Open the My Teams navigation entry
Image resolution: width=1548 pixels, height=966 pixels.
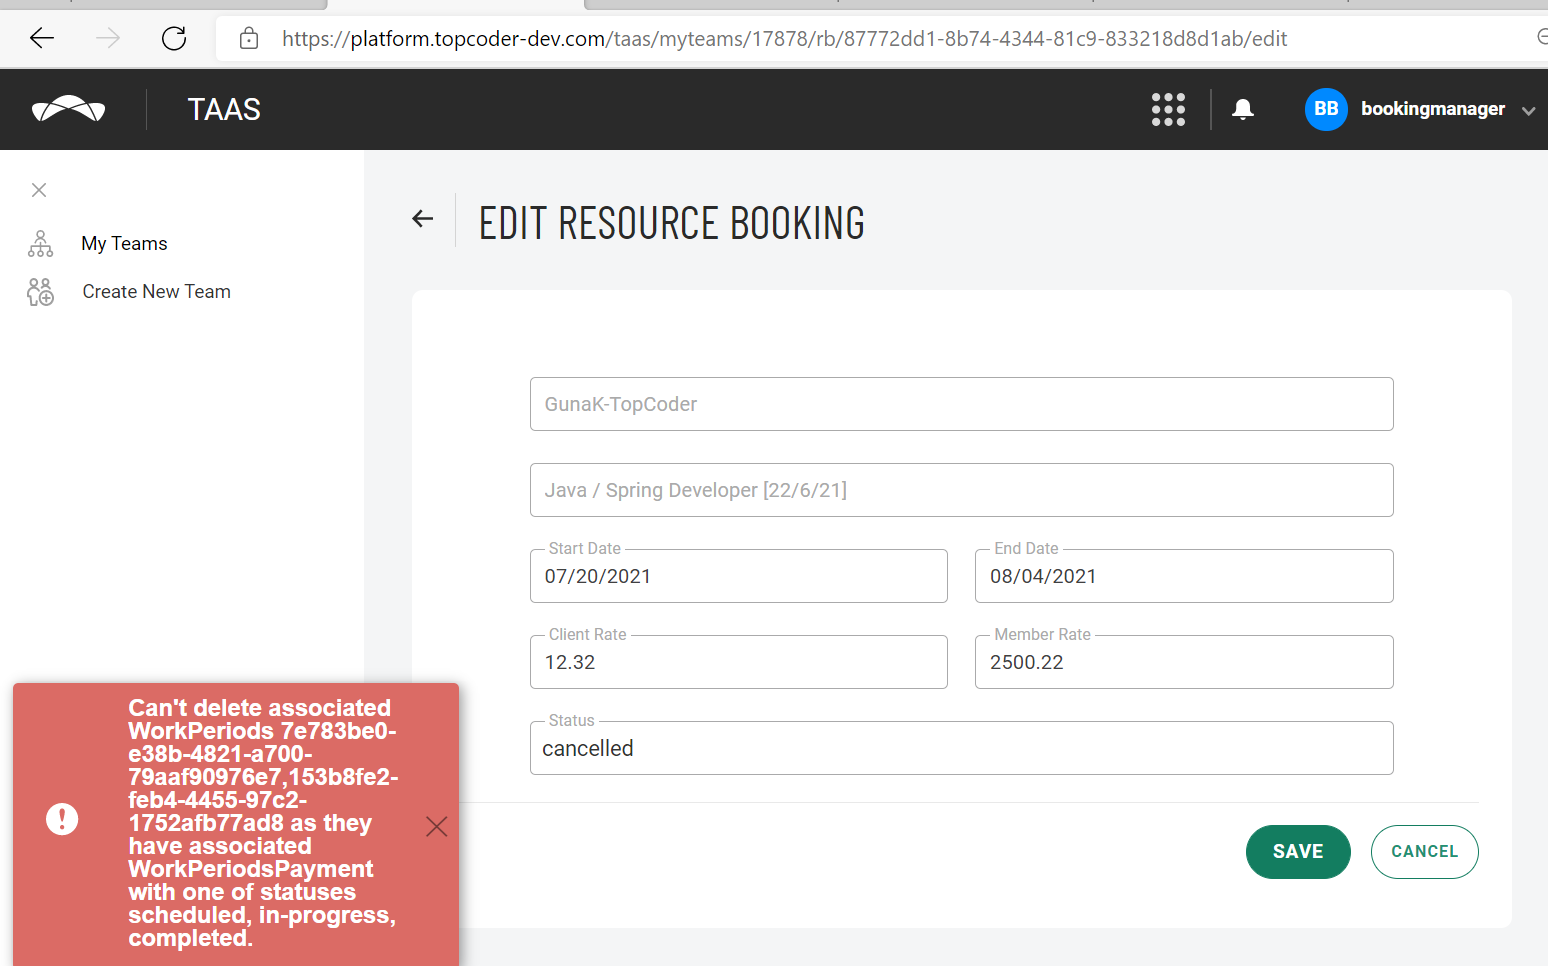pos(124,243)
